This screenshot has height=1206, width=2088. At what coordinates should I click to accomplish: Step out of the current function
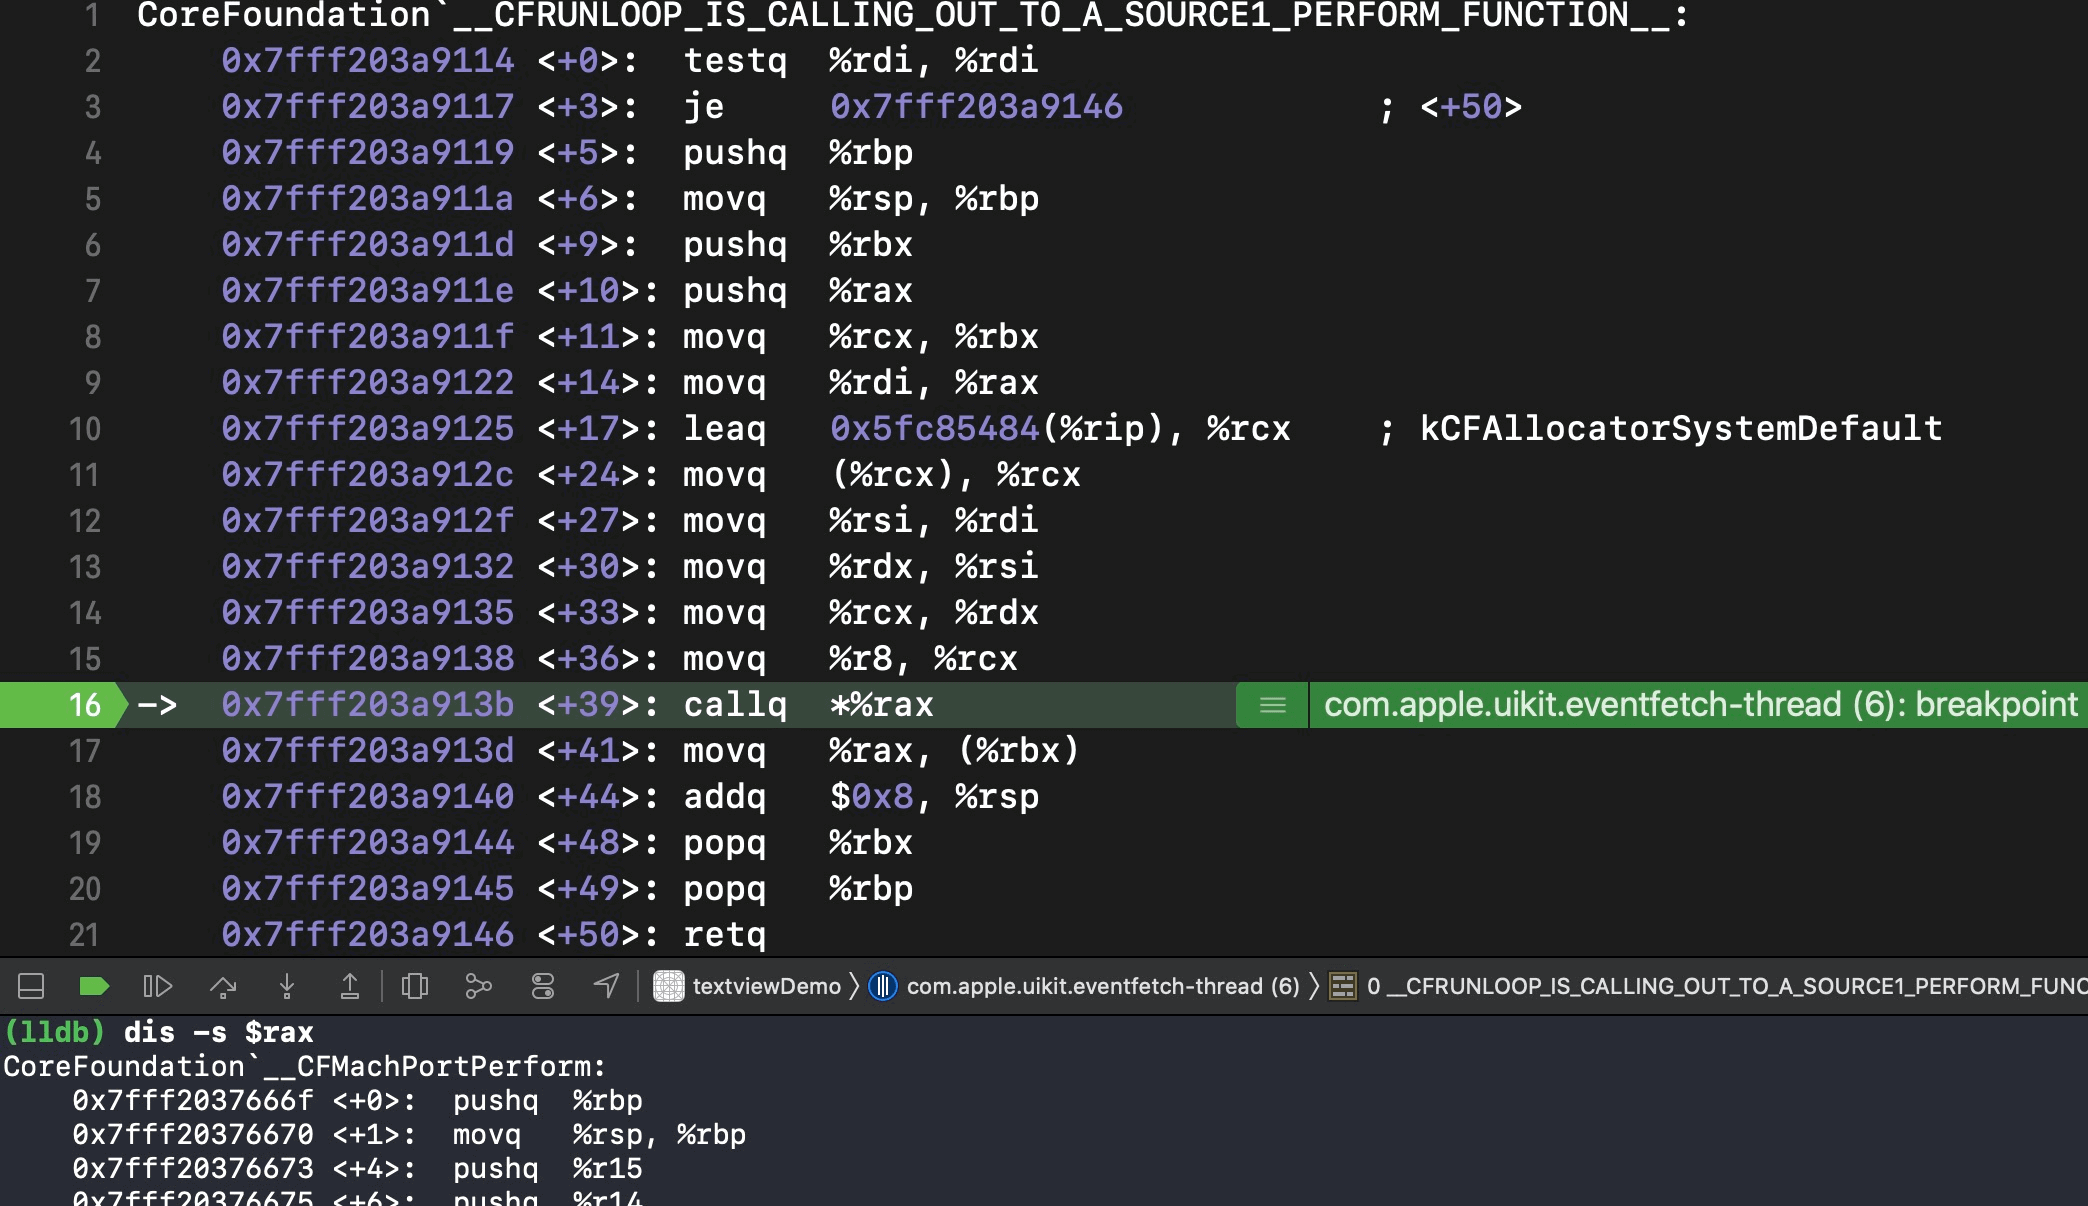(x=350, y=987)
